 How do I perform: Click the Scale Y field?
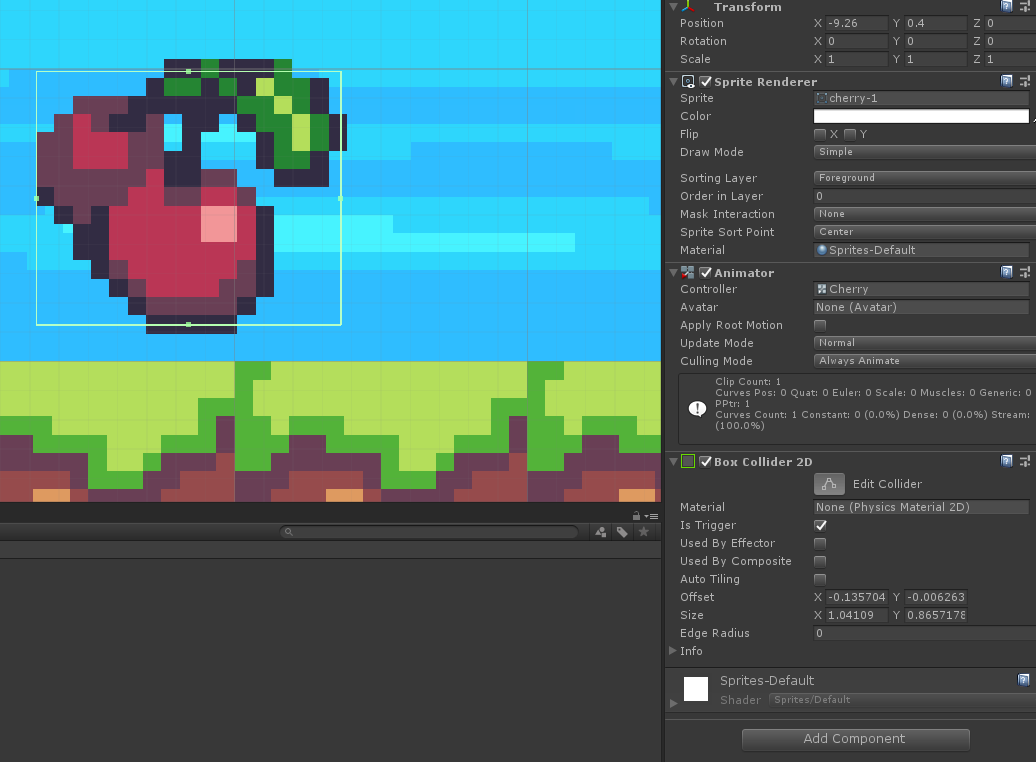point(936,59)
